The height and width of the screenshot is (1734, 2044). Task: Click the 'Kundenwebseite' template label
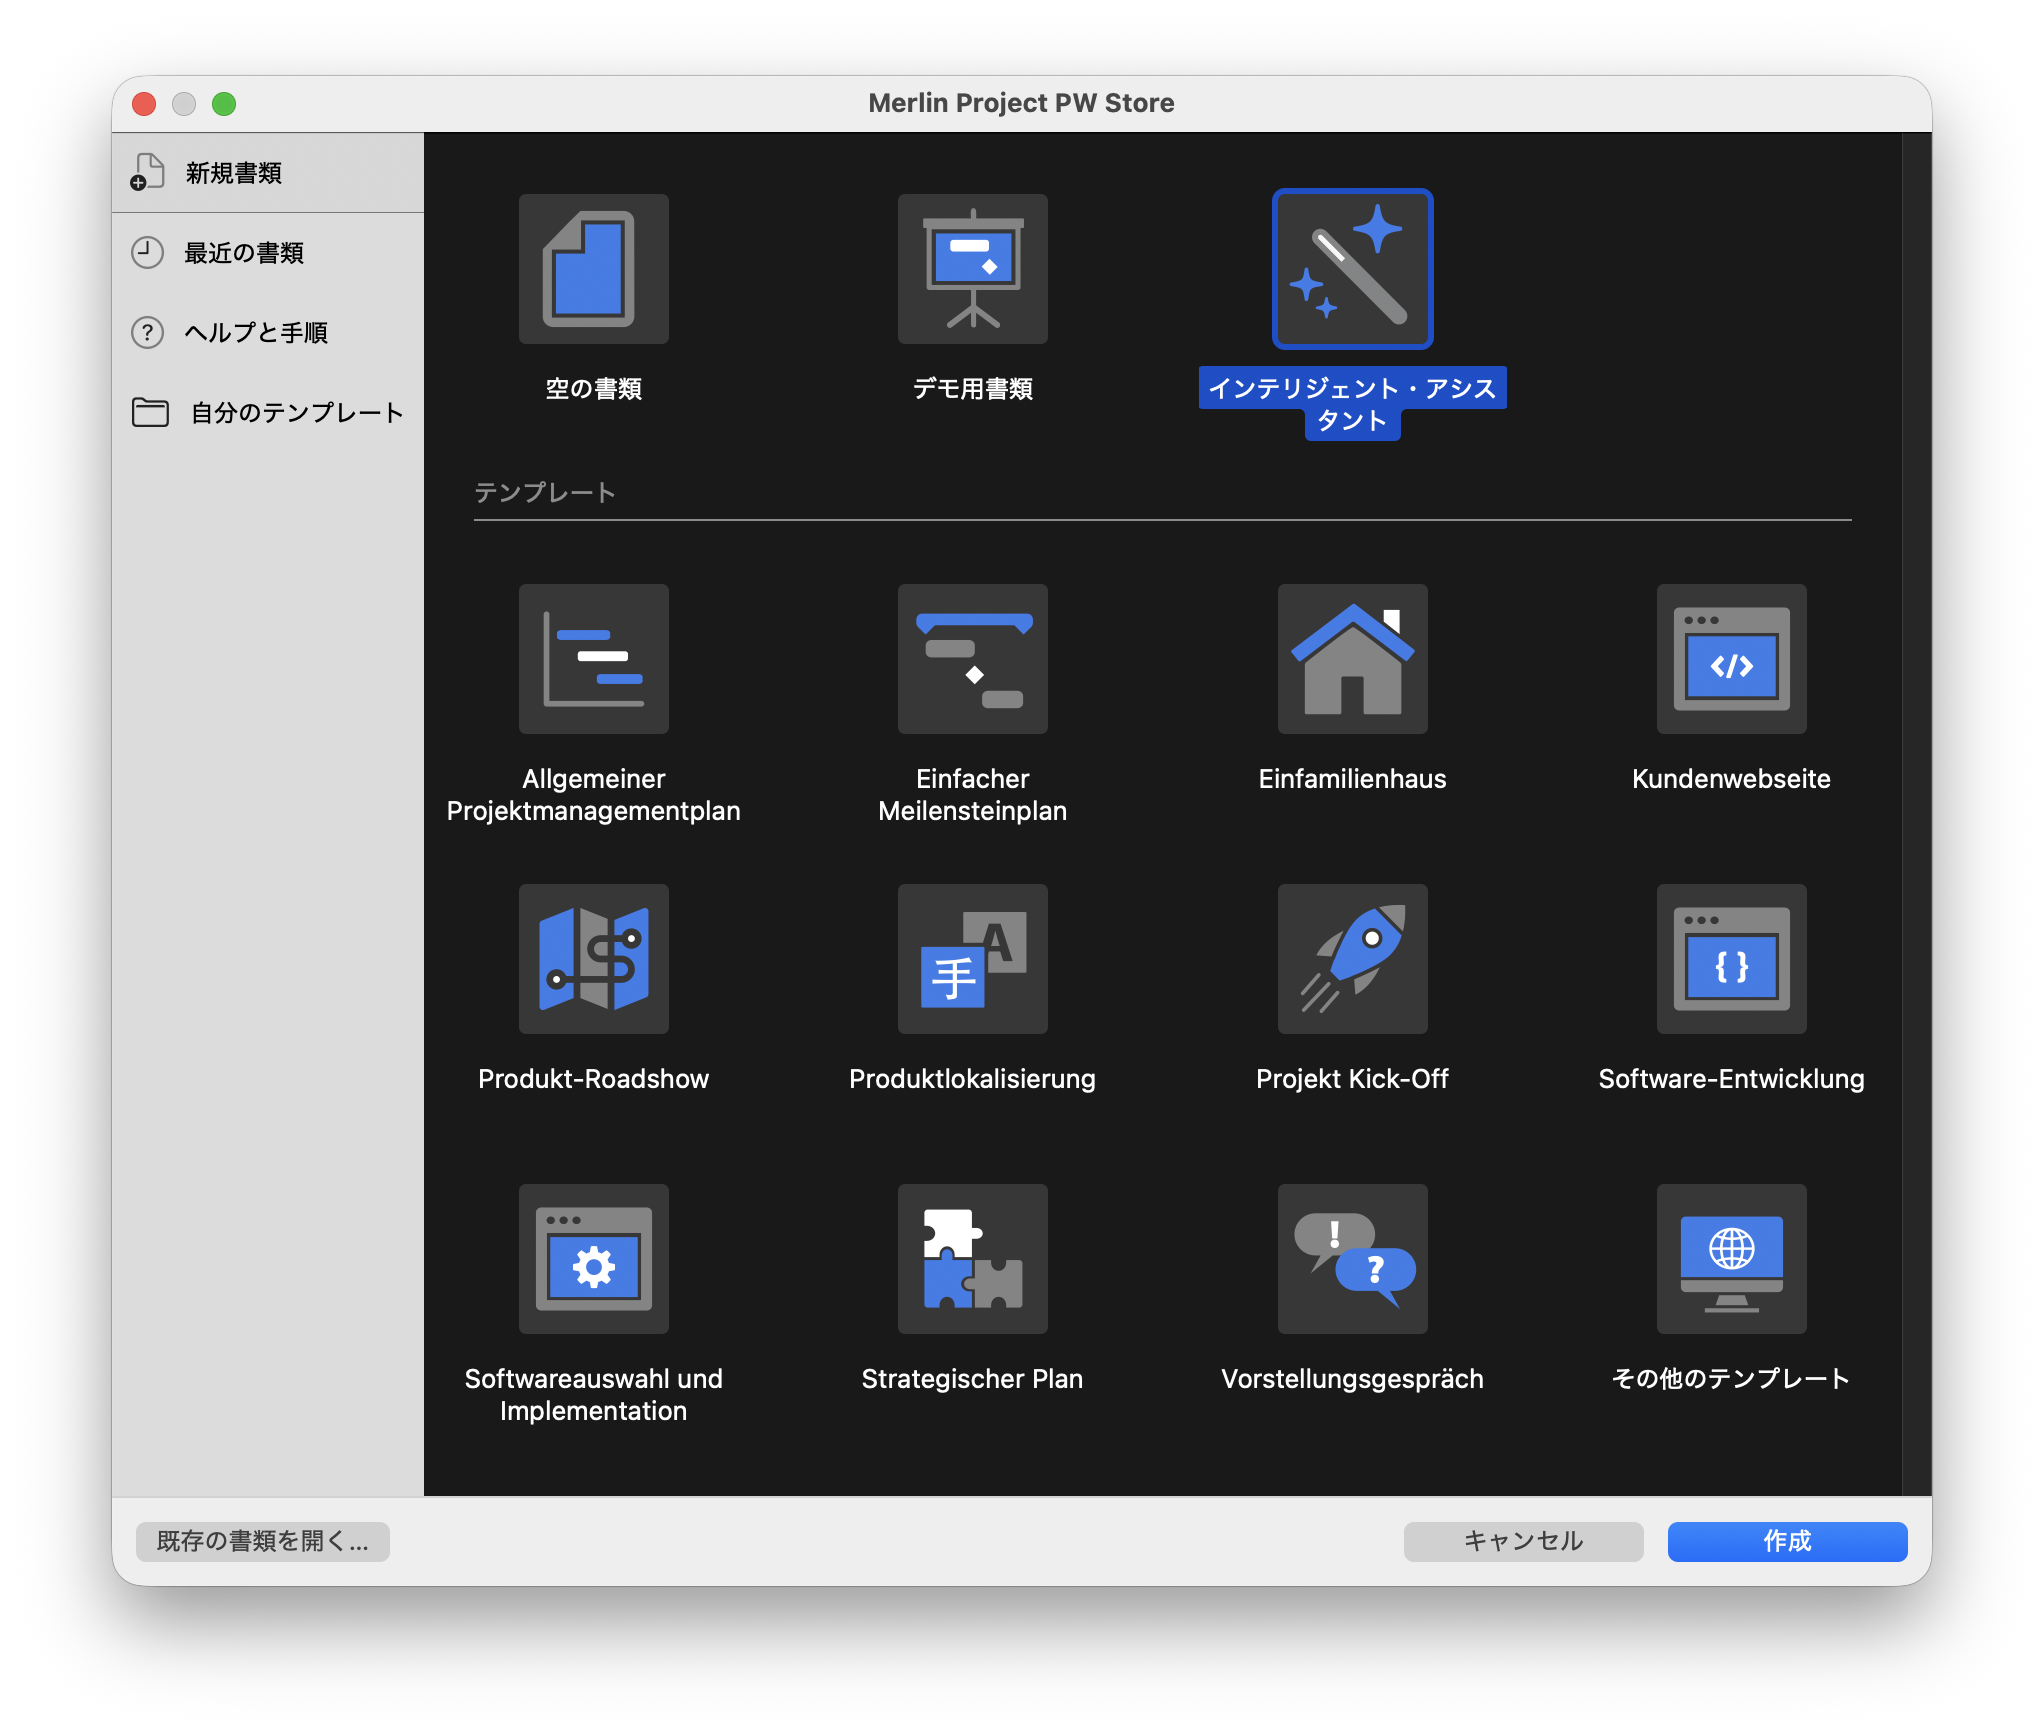[1731, 779]
